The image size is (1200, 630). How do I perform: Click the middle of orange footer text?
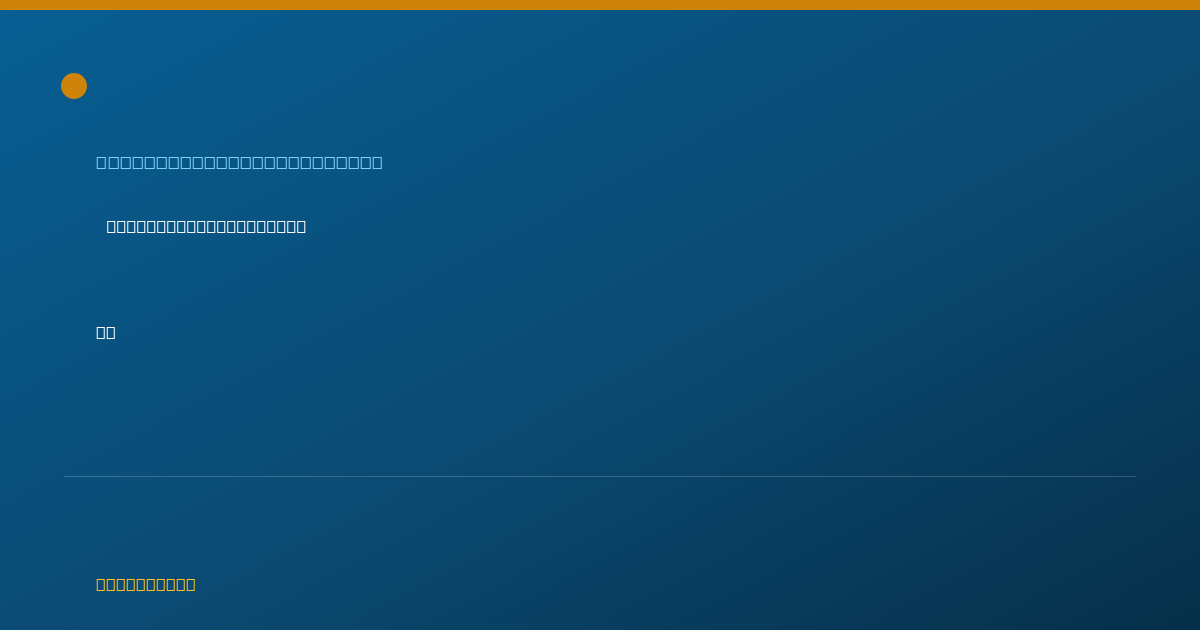pos(146,585)
